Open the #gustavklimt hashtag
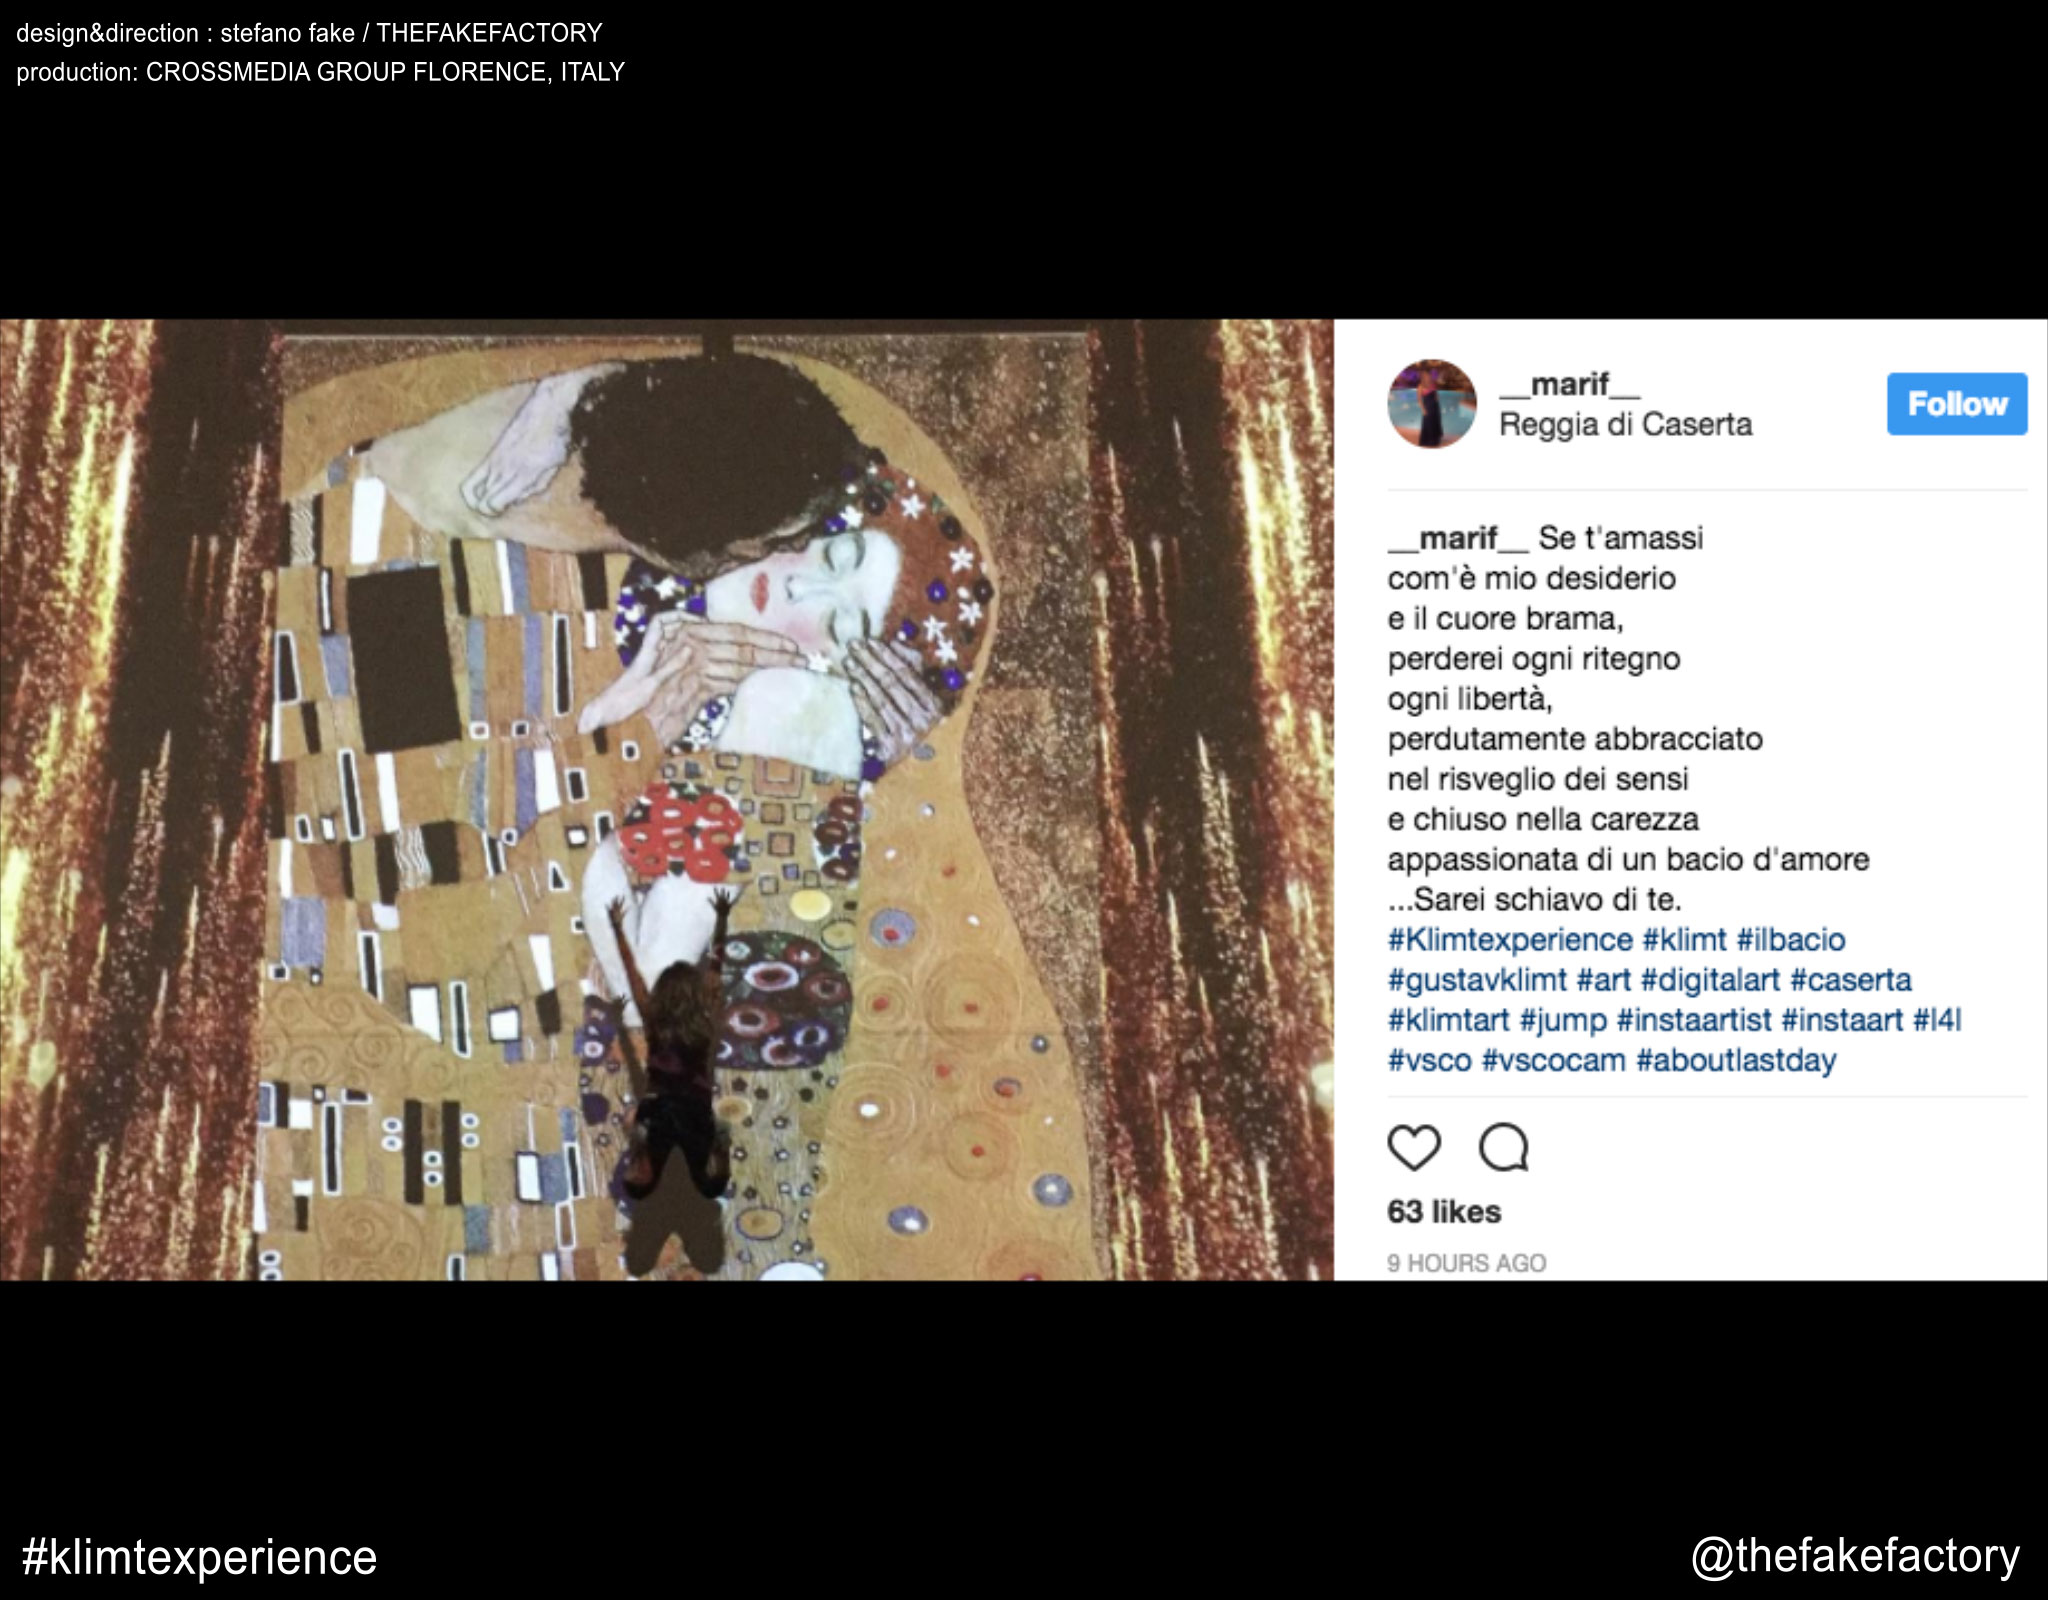 pyautogui.click(x=1477, y=980)
